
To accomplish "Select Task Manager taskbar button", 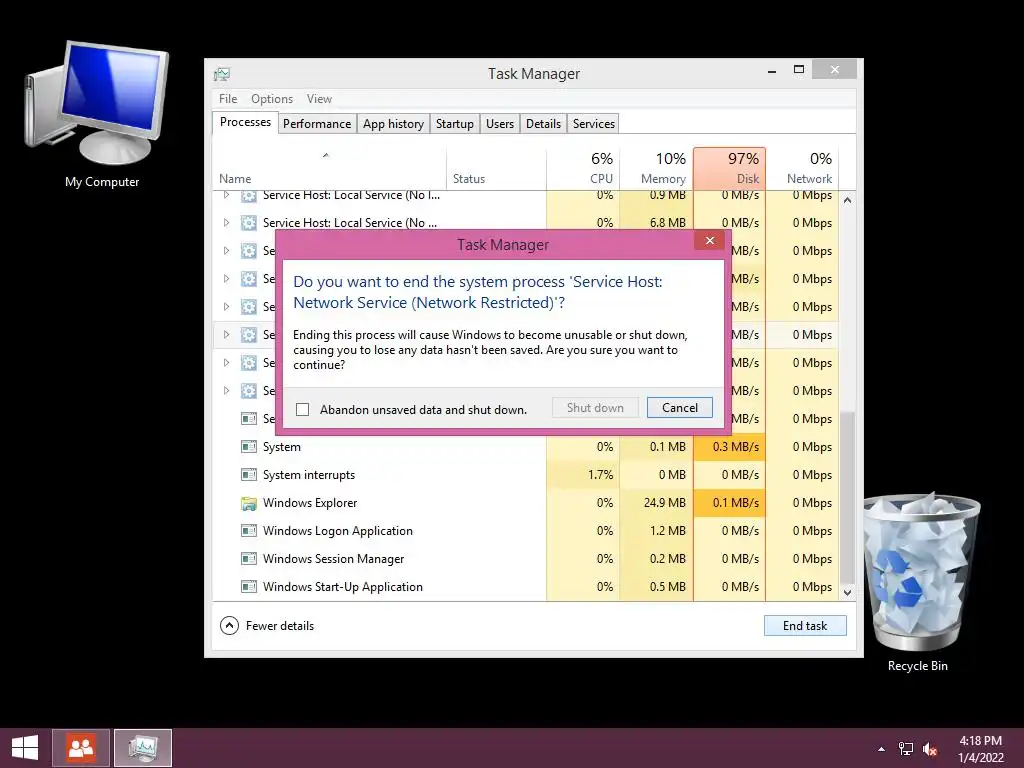I will 143,748.
